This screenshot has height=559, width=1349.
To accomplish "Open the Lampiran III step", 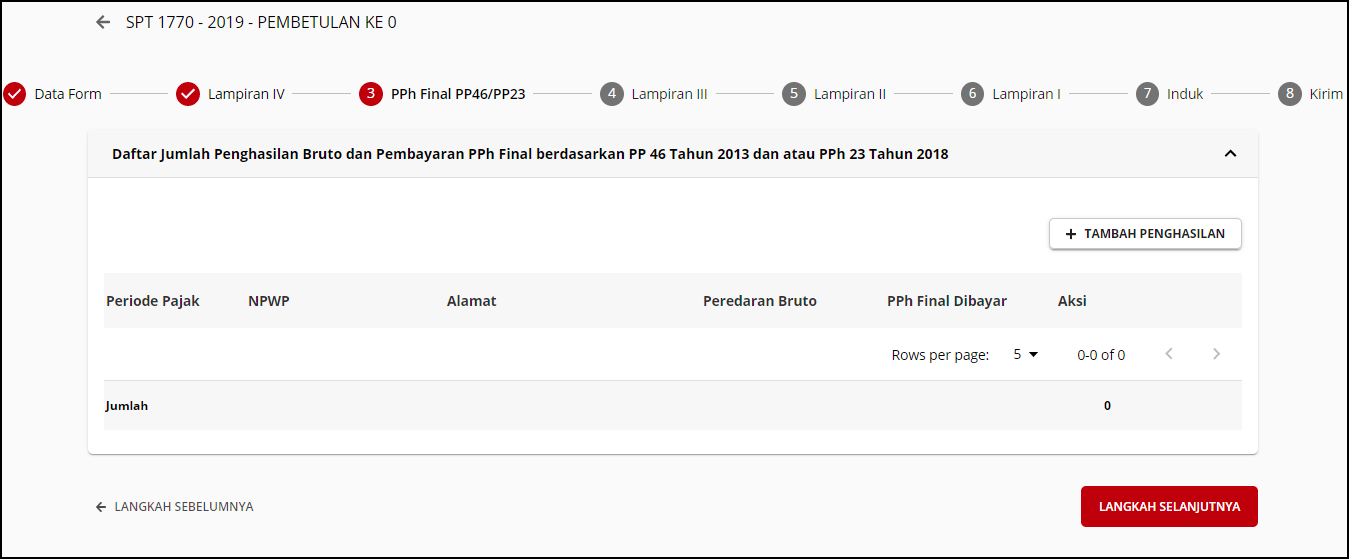I will [669, 94].
